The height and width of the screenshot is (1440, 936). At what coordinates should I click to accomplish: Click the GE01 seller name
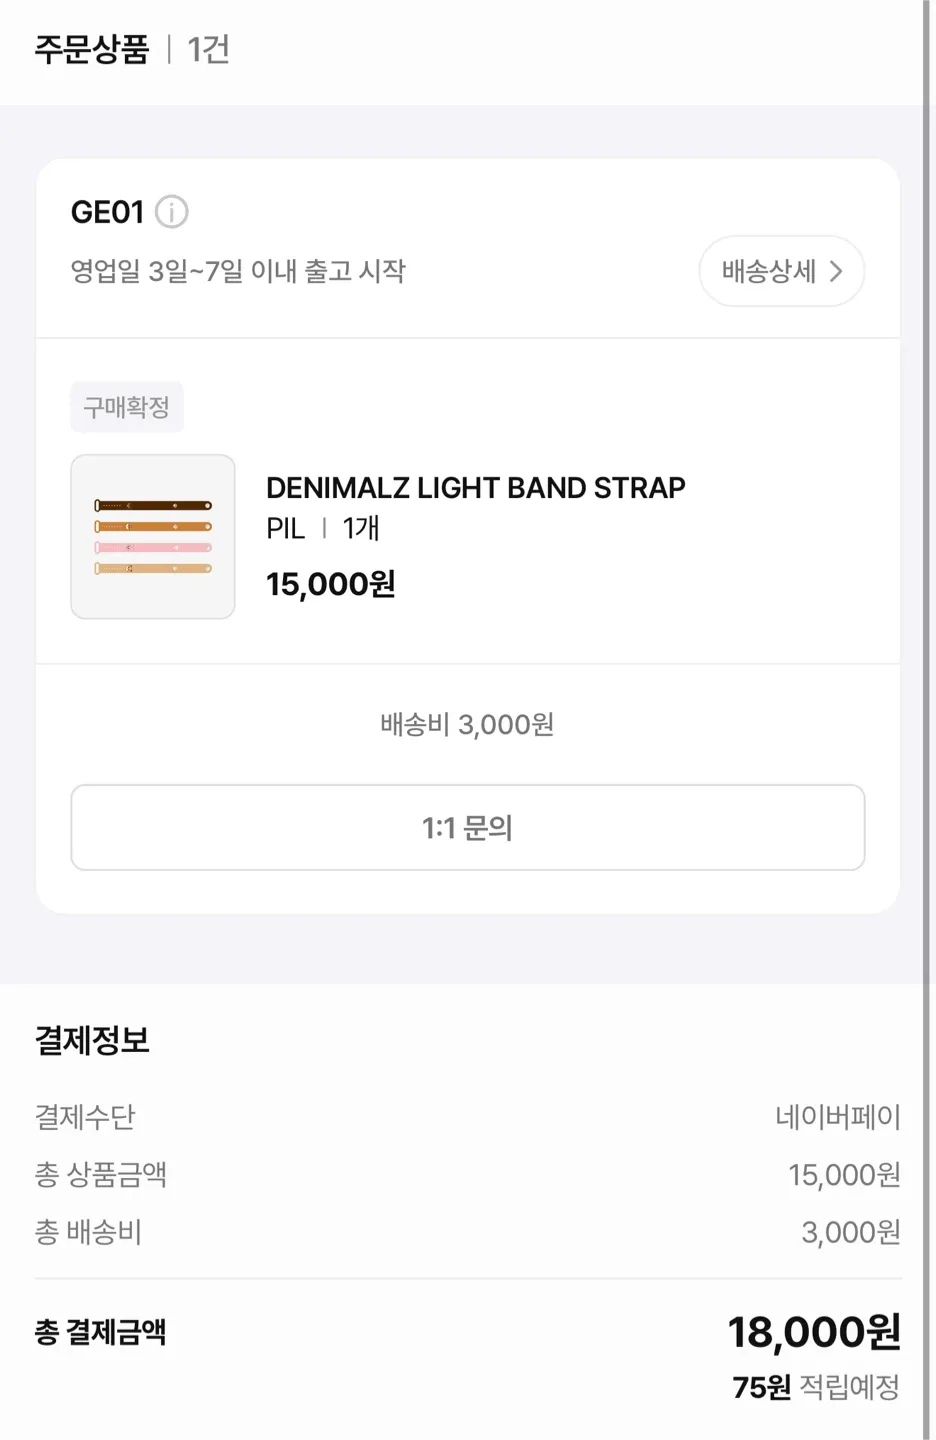click(x=107, y=212)
